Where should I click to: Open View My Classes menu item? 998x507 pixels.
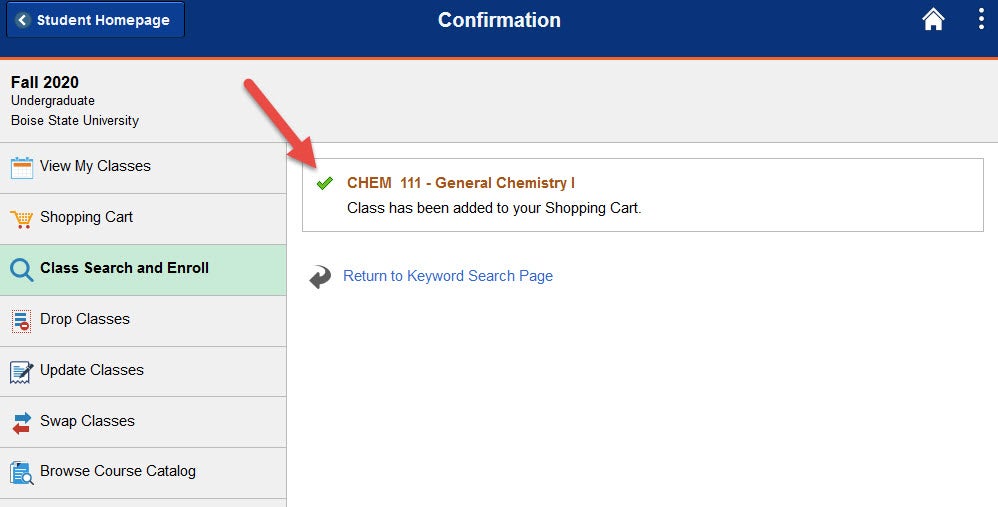(x=143, y=168)
